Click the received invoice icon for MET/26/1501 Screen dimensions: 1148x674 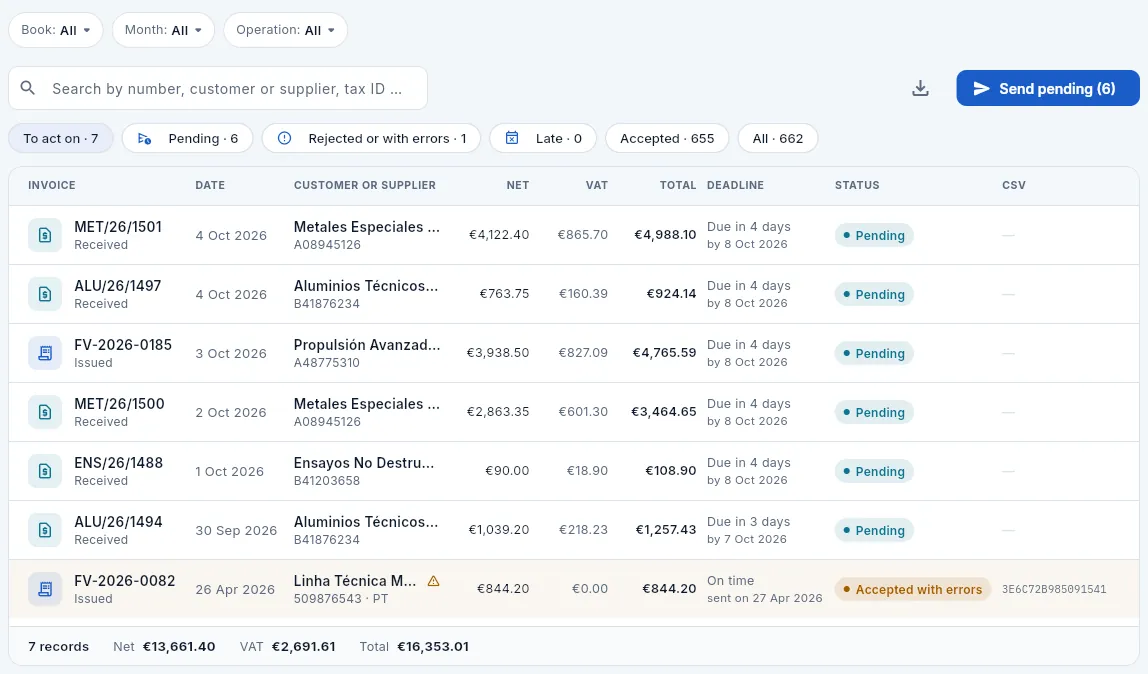pos(45,235)
